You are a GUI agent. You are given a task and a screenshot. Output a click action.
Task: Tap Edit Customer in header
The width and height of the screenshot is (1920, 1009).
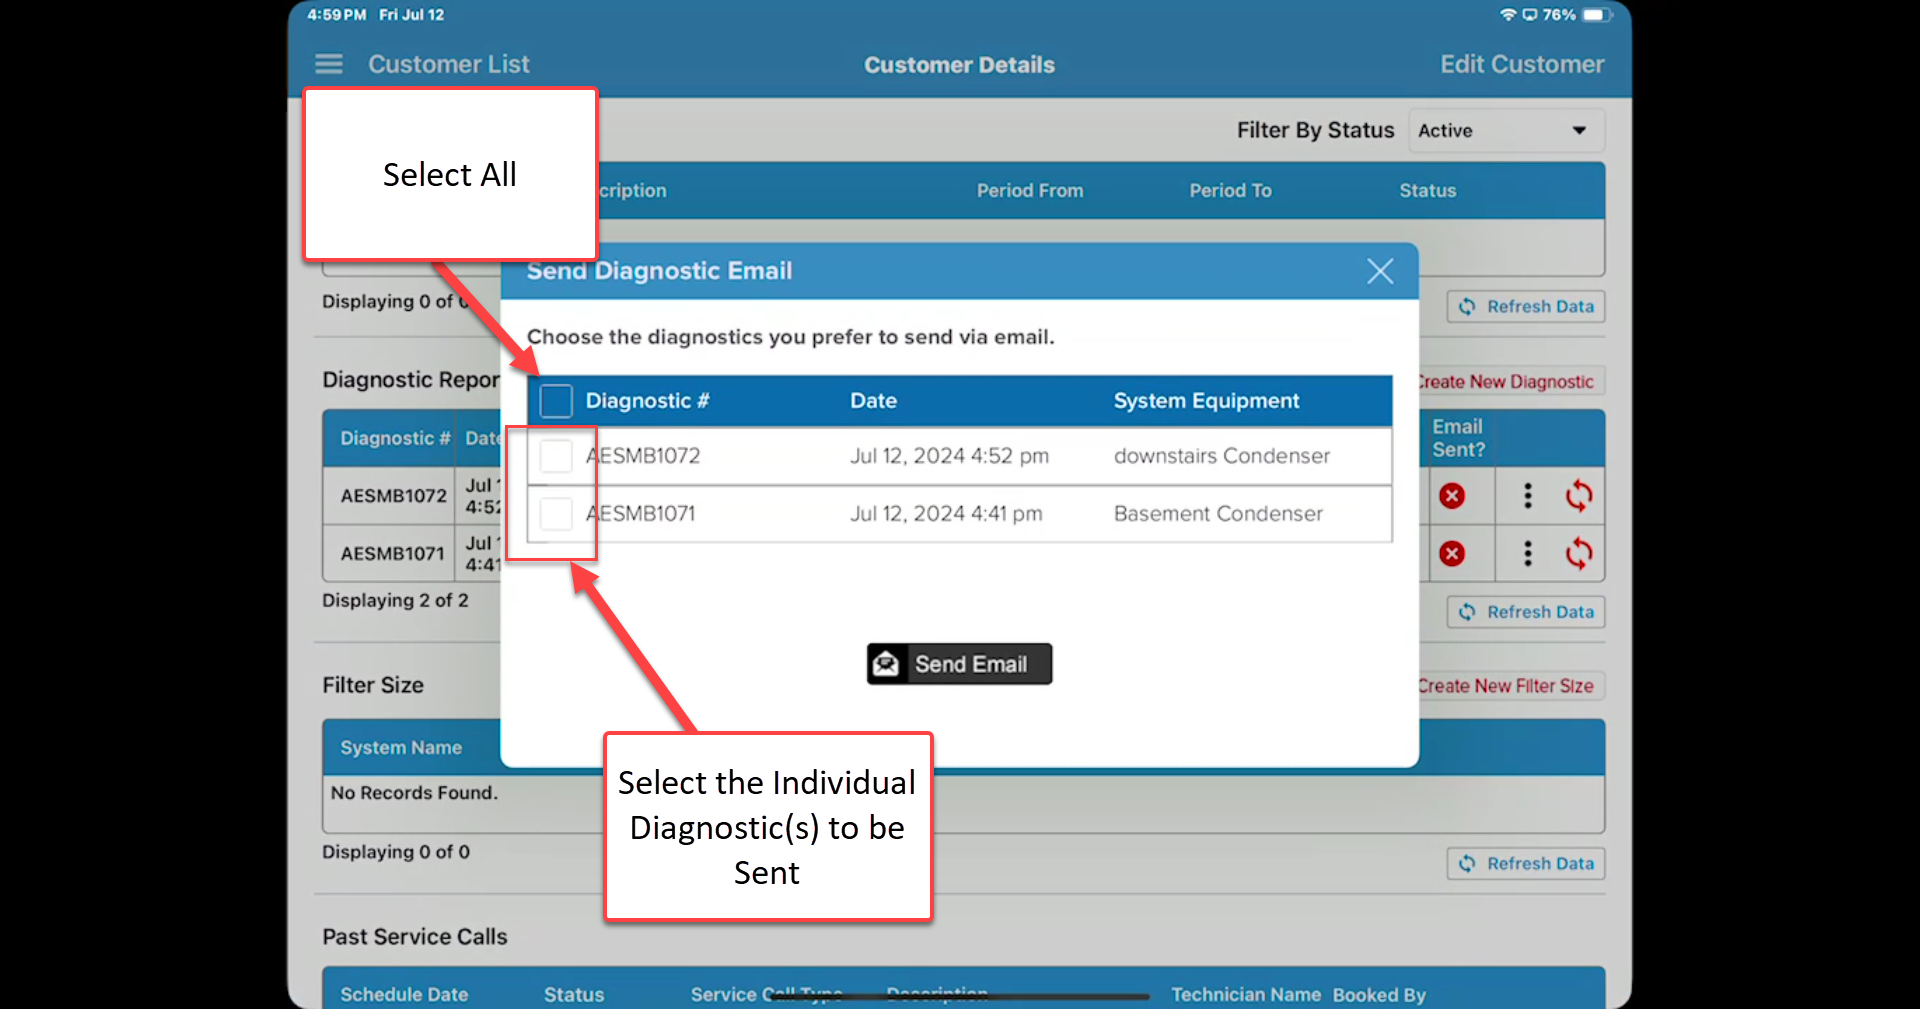point(1522,64)
